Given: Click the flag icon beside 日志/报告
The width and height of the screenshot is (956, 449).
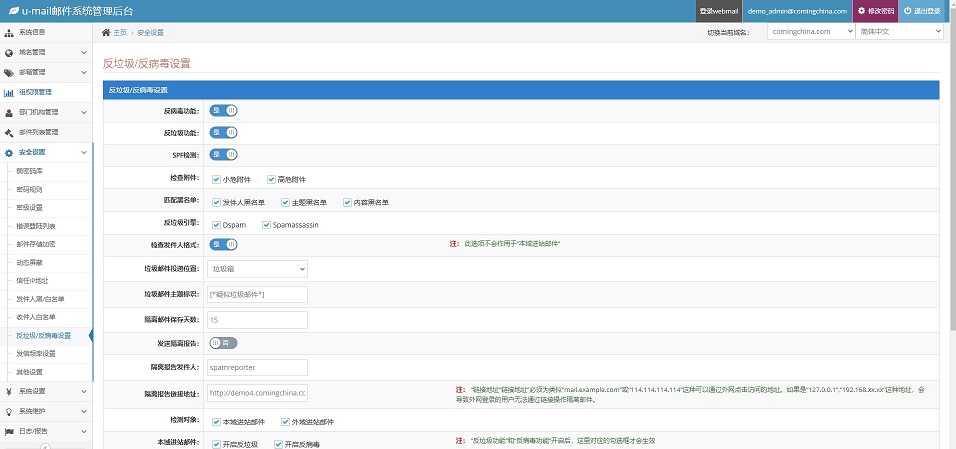Looking at the screenshot, I should point(9,431).
